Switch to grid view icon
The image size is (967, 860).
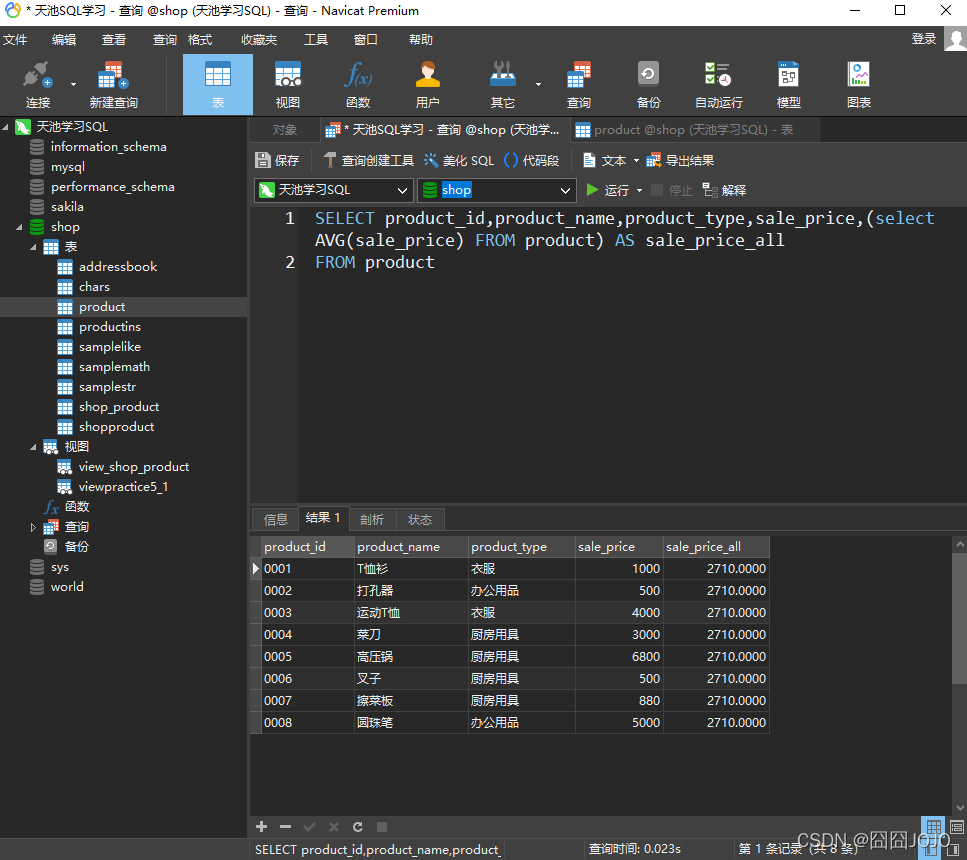pos(934,827)
